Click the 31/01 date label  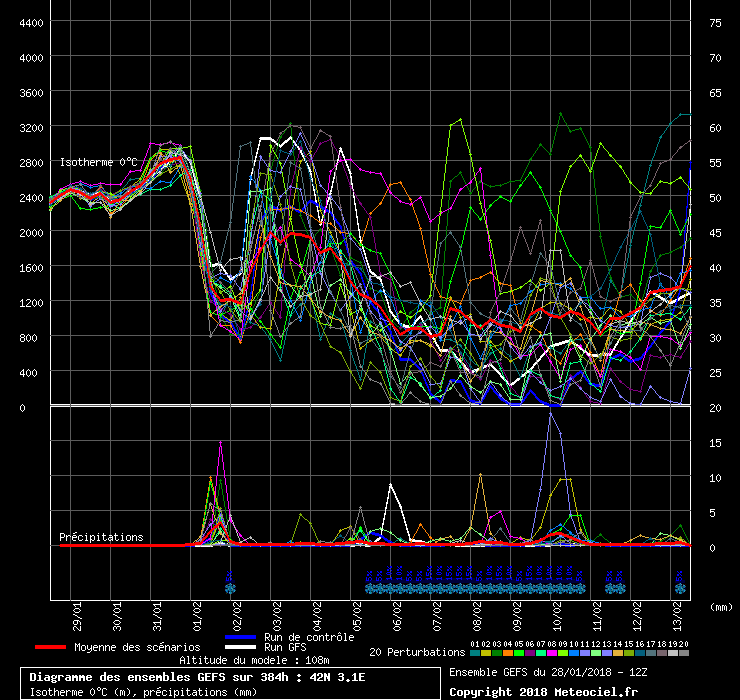click(x=157, y=616)
